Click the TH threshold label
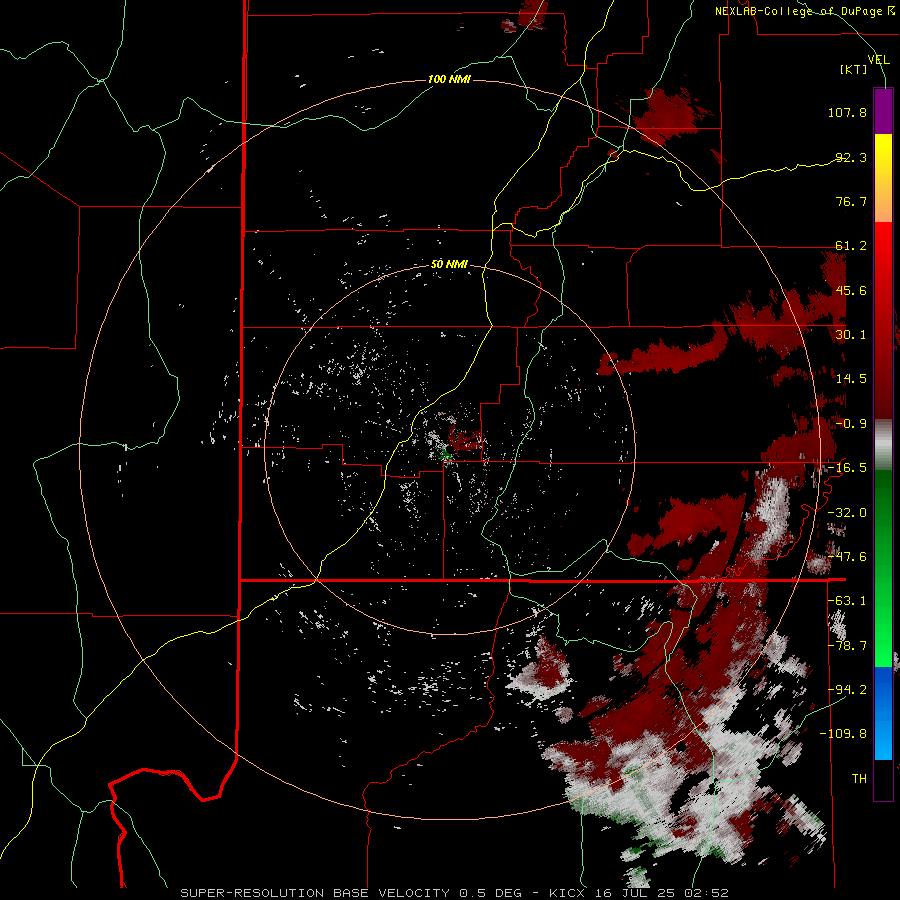Viewport: 900px width, 900px height. [x=859, y=779]
